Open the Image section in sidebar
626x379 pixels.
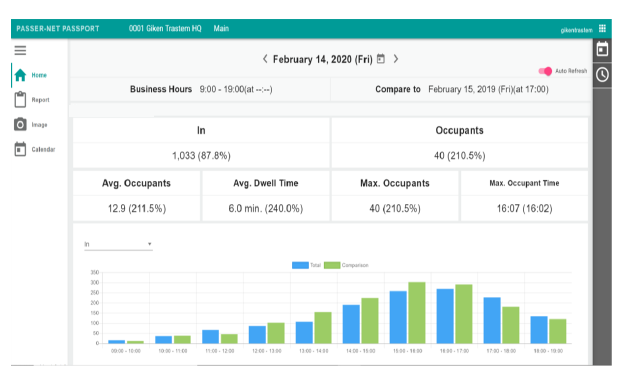coord(31,125)
